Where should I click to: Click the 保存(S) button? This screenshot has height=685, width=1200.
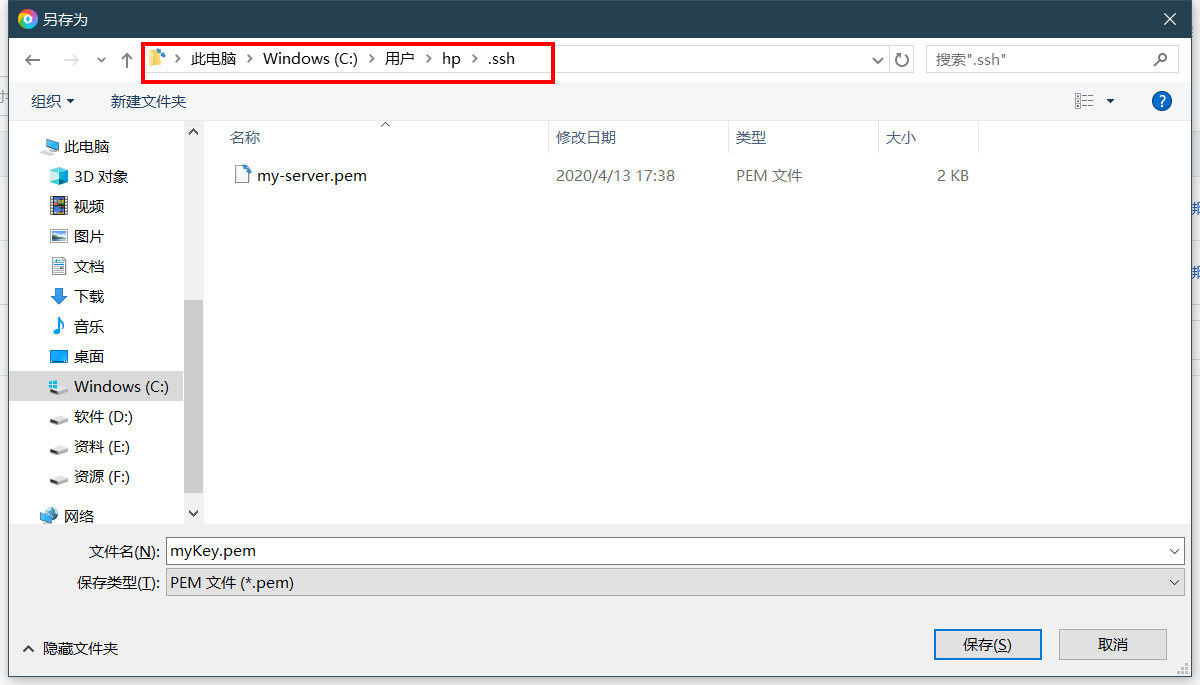(988, 645)
